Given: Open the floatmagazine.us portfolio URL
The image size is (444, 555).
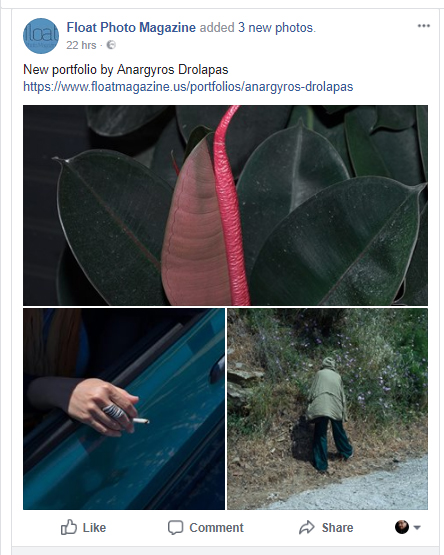Looking at the screenshot, I should coord(188,87).
